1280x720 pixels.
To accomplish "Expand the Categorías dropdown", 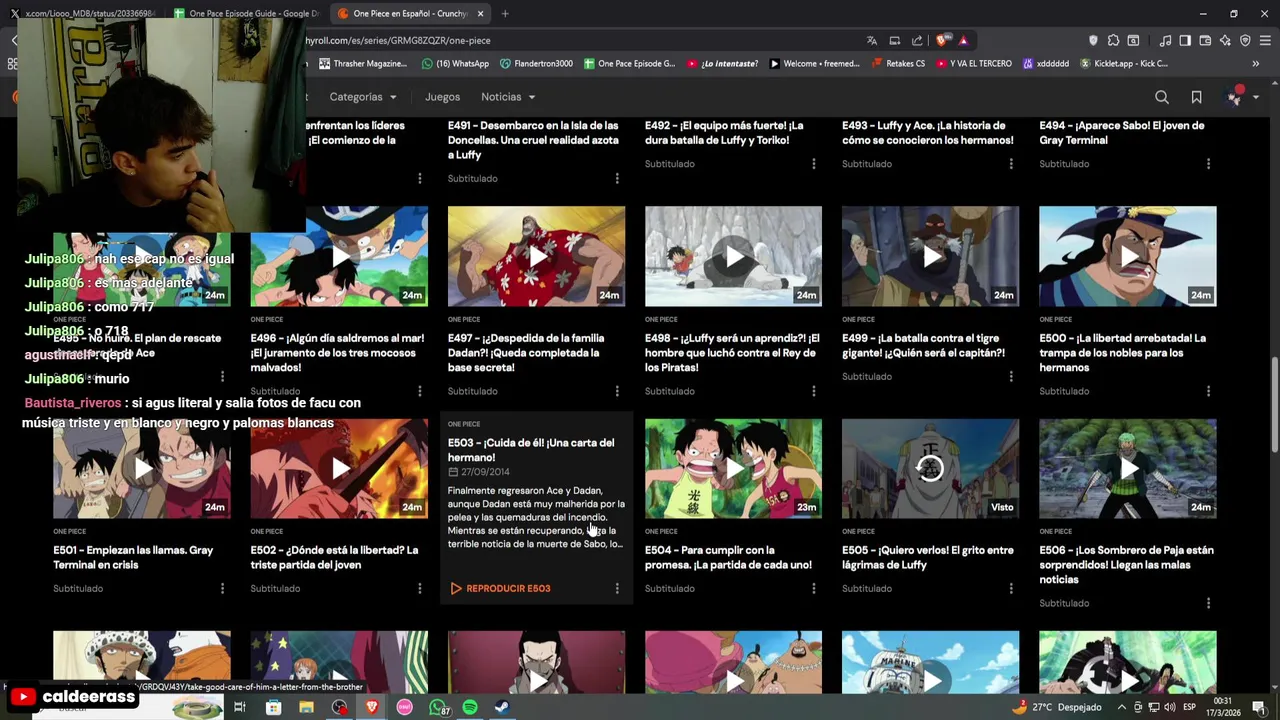I will click(x=363, y=97).
